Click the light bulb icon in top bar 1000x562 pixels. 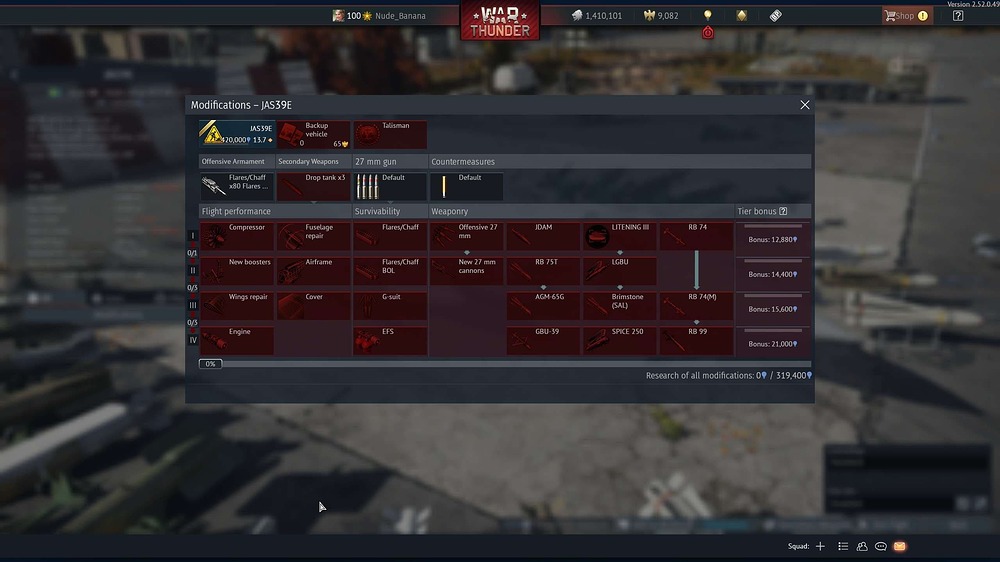708,16
